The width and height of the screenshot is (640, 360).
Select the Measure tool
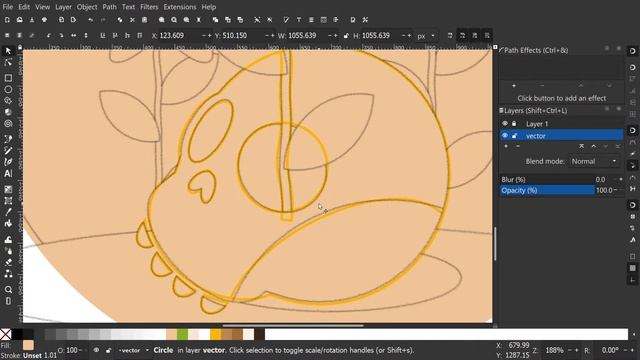point(8,301)
